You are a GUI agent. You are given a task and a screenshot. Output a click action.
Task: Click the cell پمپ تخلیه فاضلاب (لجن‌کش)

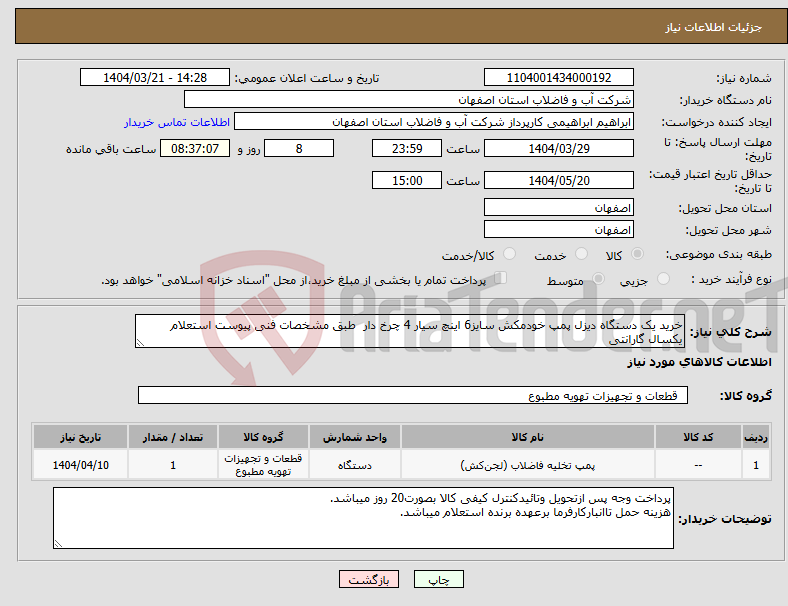pos(528,465)
